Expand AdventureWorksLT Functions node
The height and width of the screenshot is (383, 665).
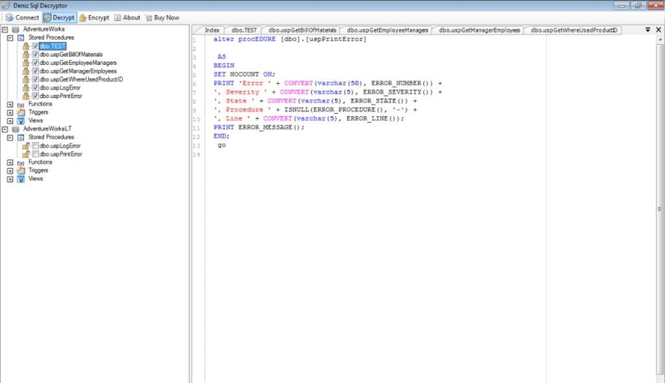pyautogui.click(x=10, y=162)
